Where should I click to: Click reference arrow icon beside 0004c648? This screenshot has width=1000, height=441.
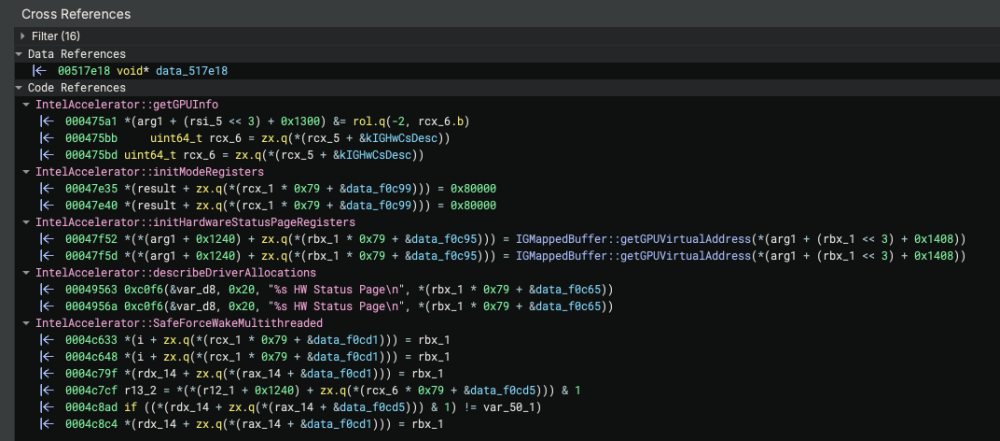pos(45,356)
